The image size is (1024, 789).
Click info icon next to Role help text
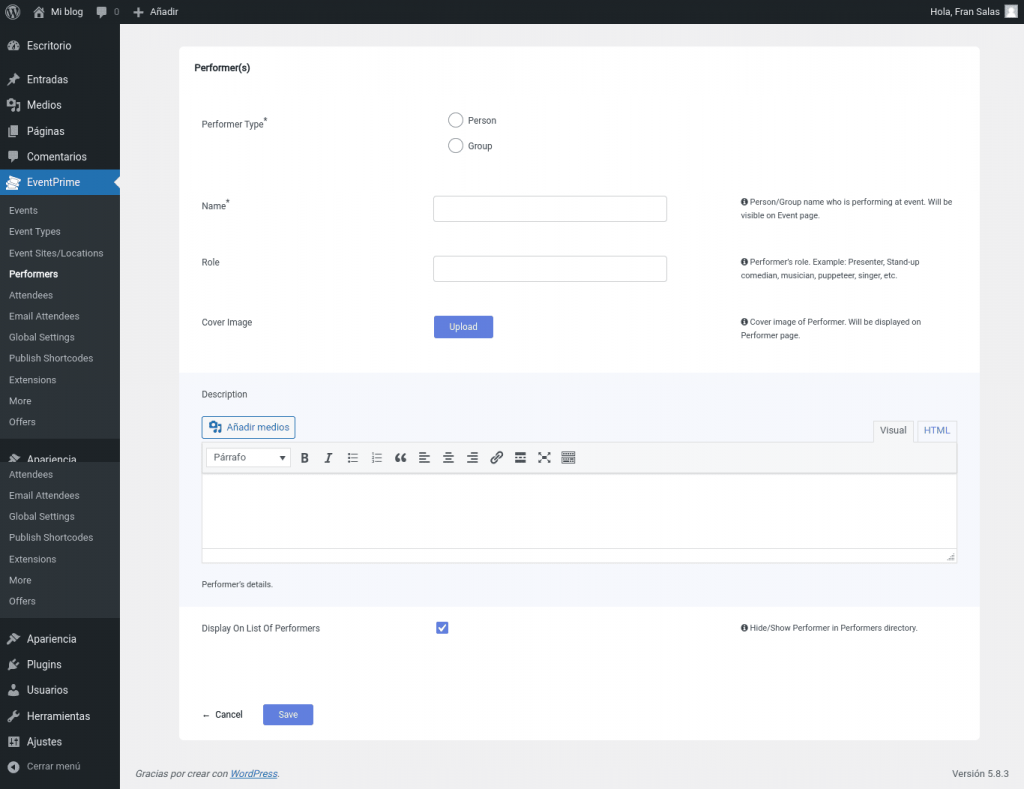(x=744, y=262)
